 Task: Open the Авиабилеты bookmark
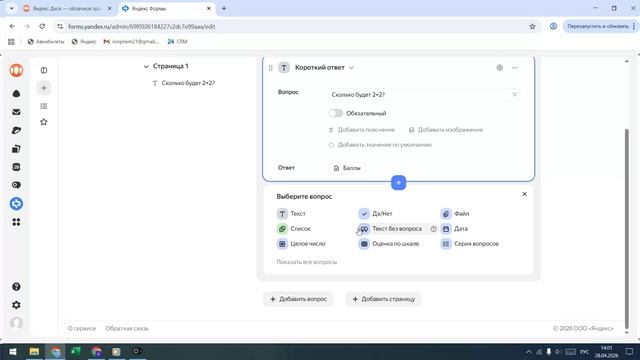coord(46,42)
